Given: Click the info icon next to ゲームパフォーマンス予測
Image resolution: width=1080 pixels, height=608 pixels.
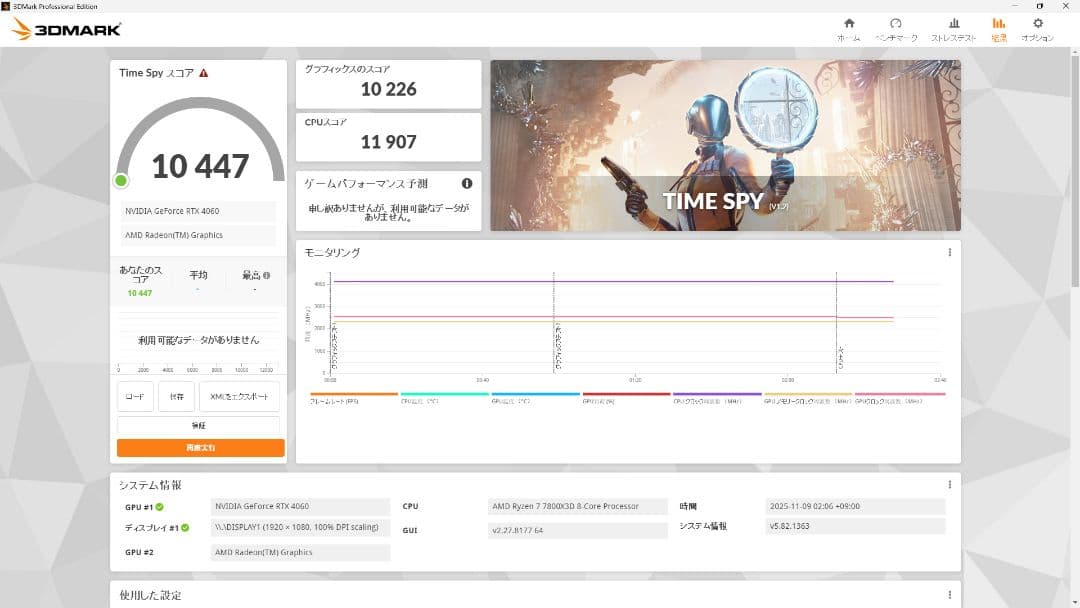Looking at the screenshot, I should coord(466,183).
